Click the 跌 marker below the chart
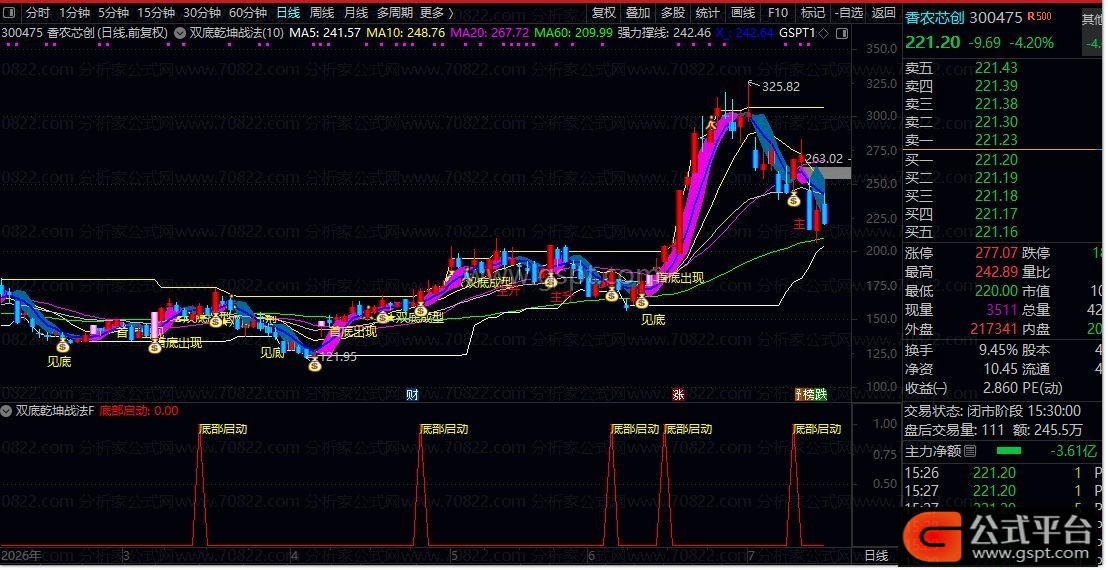This screenshot has width=1108, height=570. [x=820, y=395]
